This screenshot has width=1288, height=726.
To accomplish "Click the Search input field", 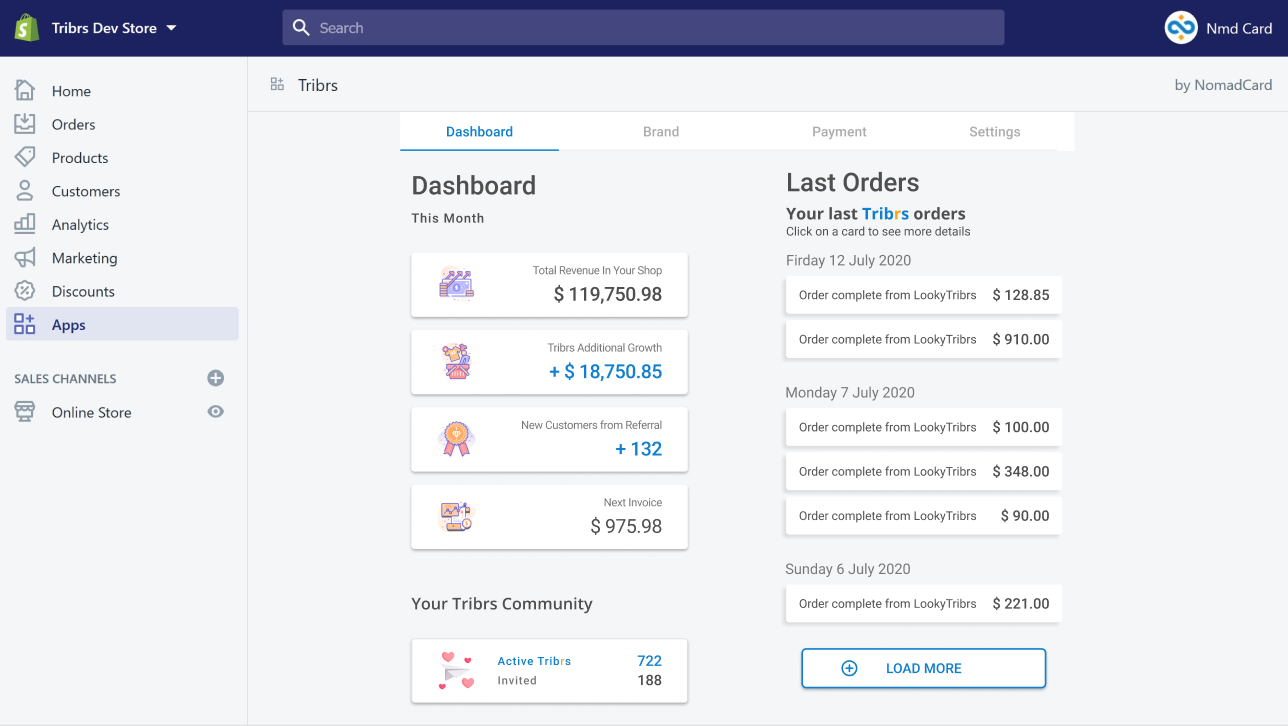I will [x=643, y=28].
